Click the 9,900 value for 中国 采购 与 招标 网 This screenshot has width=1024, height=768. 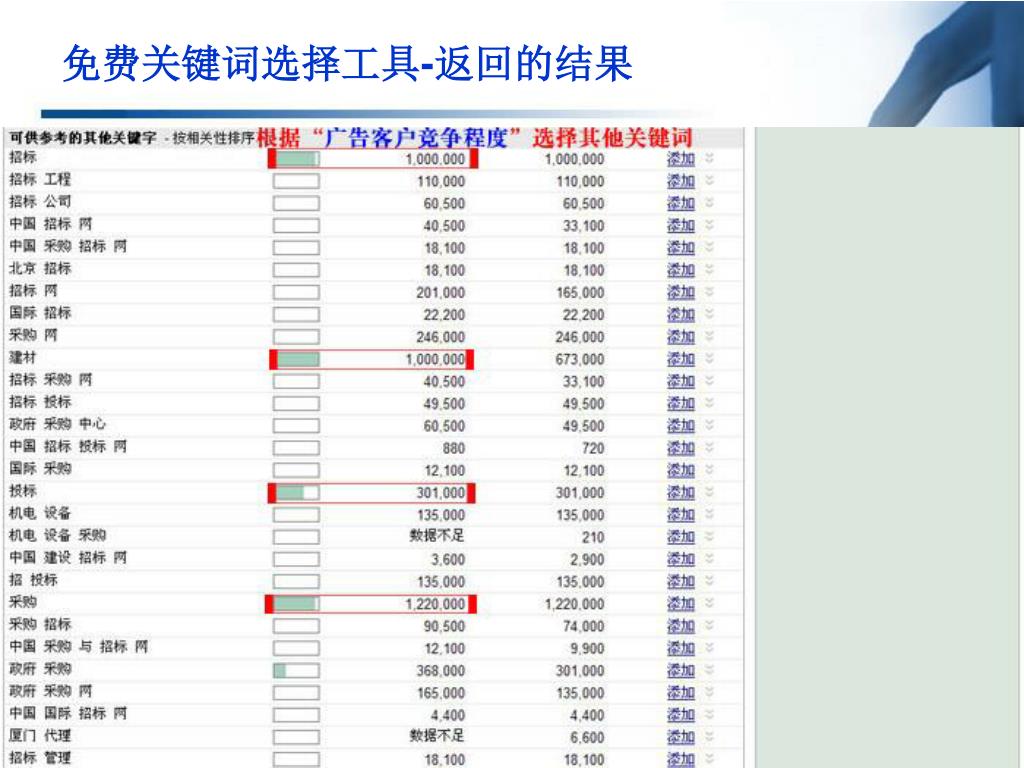(587, 648)
